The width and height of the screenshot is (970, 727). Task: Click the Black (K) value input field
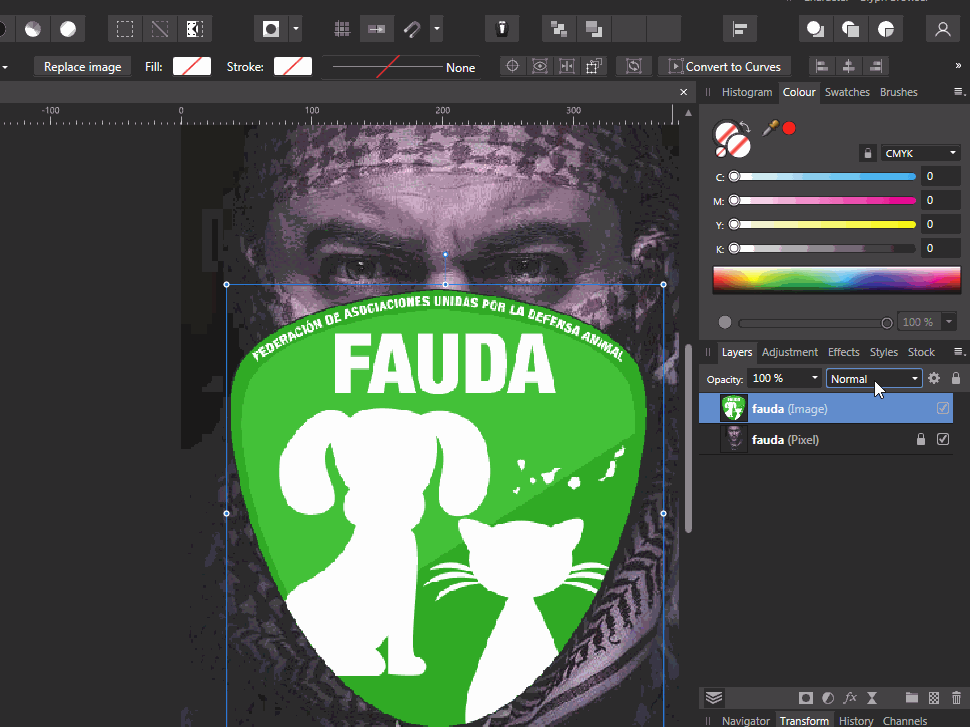940,248
